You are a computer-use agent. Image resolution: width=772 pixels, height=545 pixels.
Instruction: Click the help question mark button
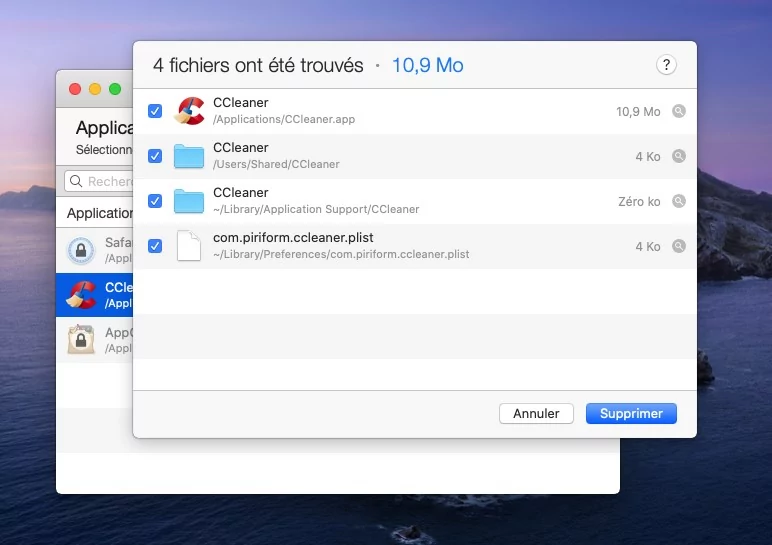666,64
